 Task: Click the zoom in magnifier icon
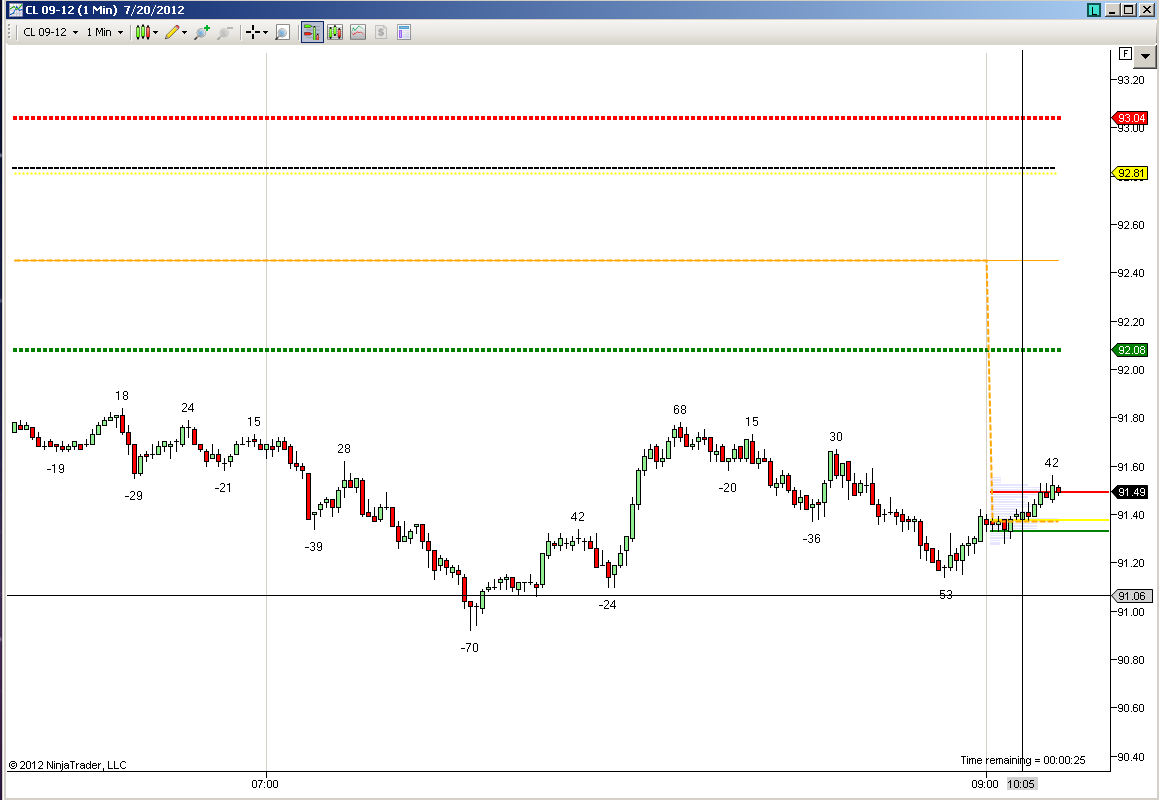click(x=202, y=33)
